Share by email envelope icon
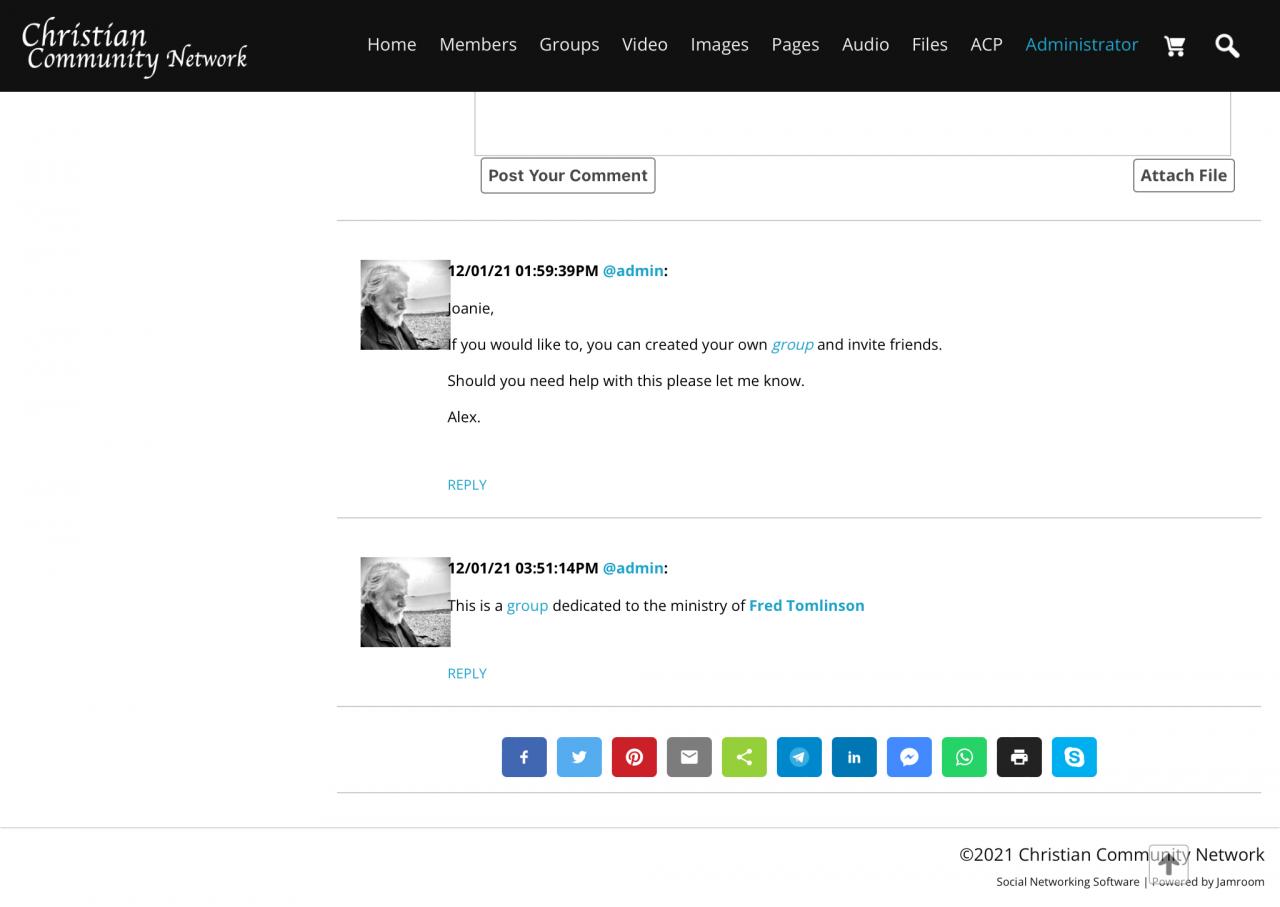Image resolution: width=1280 pixels, height=907 pixels. [689, 757]
